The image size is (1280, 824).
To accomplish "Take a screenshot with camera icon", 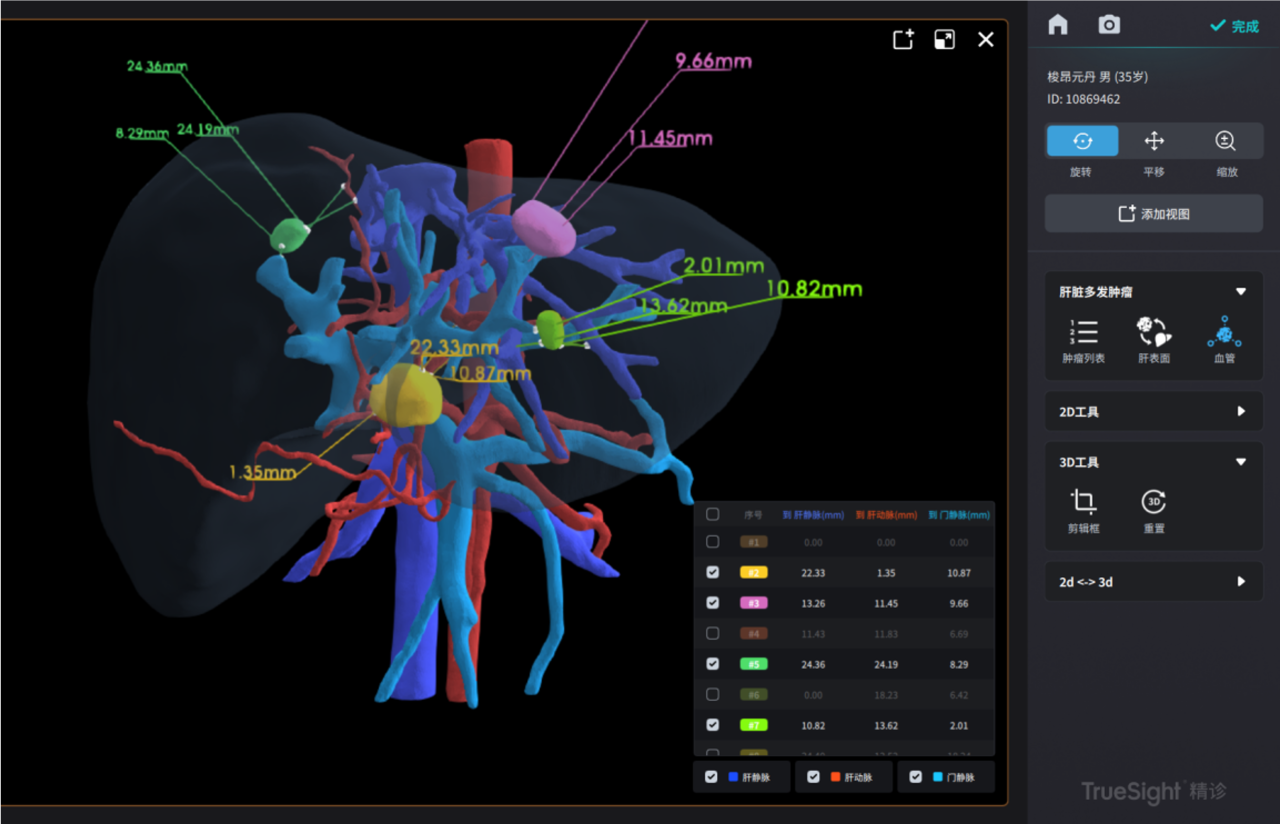I will [1109, 25].
